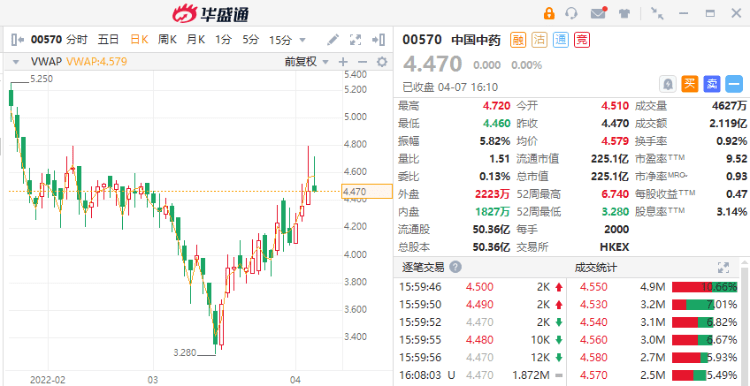
Task: Click the 竞 auction badge
Action: click(582, 40)
